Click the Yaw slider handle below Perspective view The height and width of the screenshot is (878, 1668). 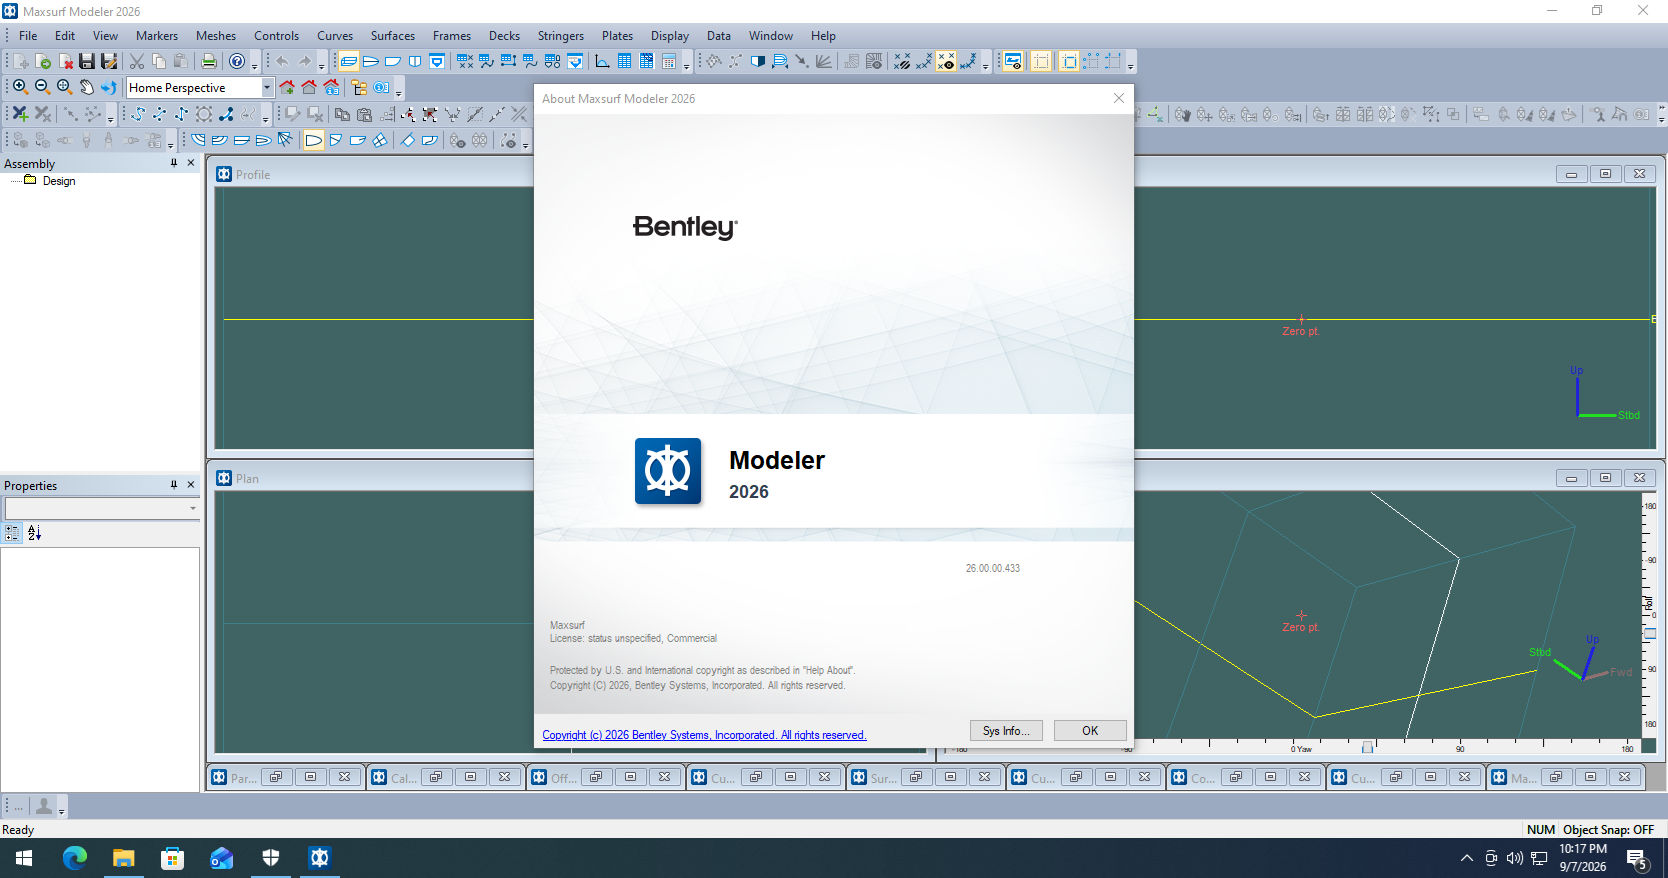click(x=1367, y=748)
